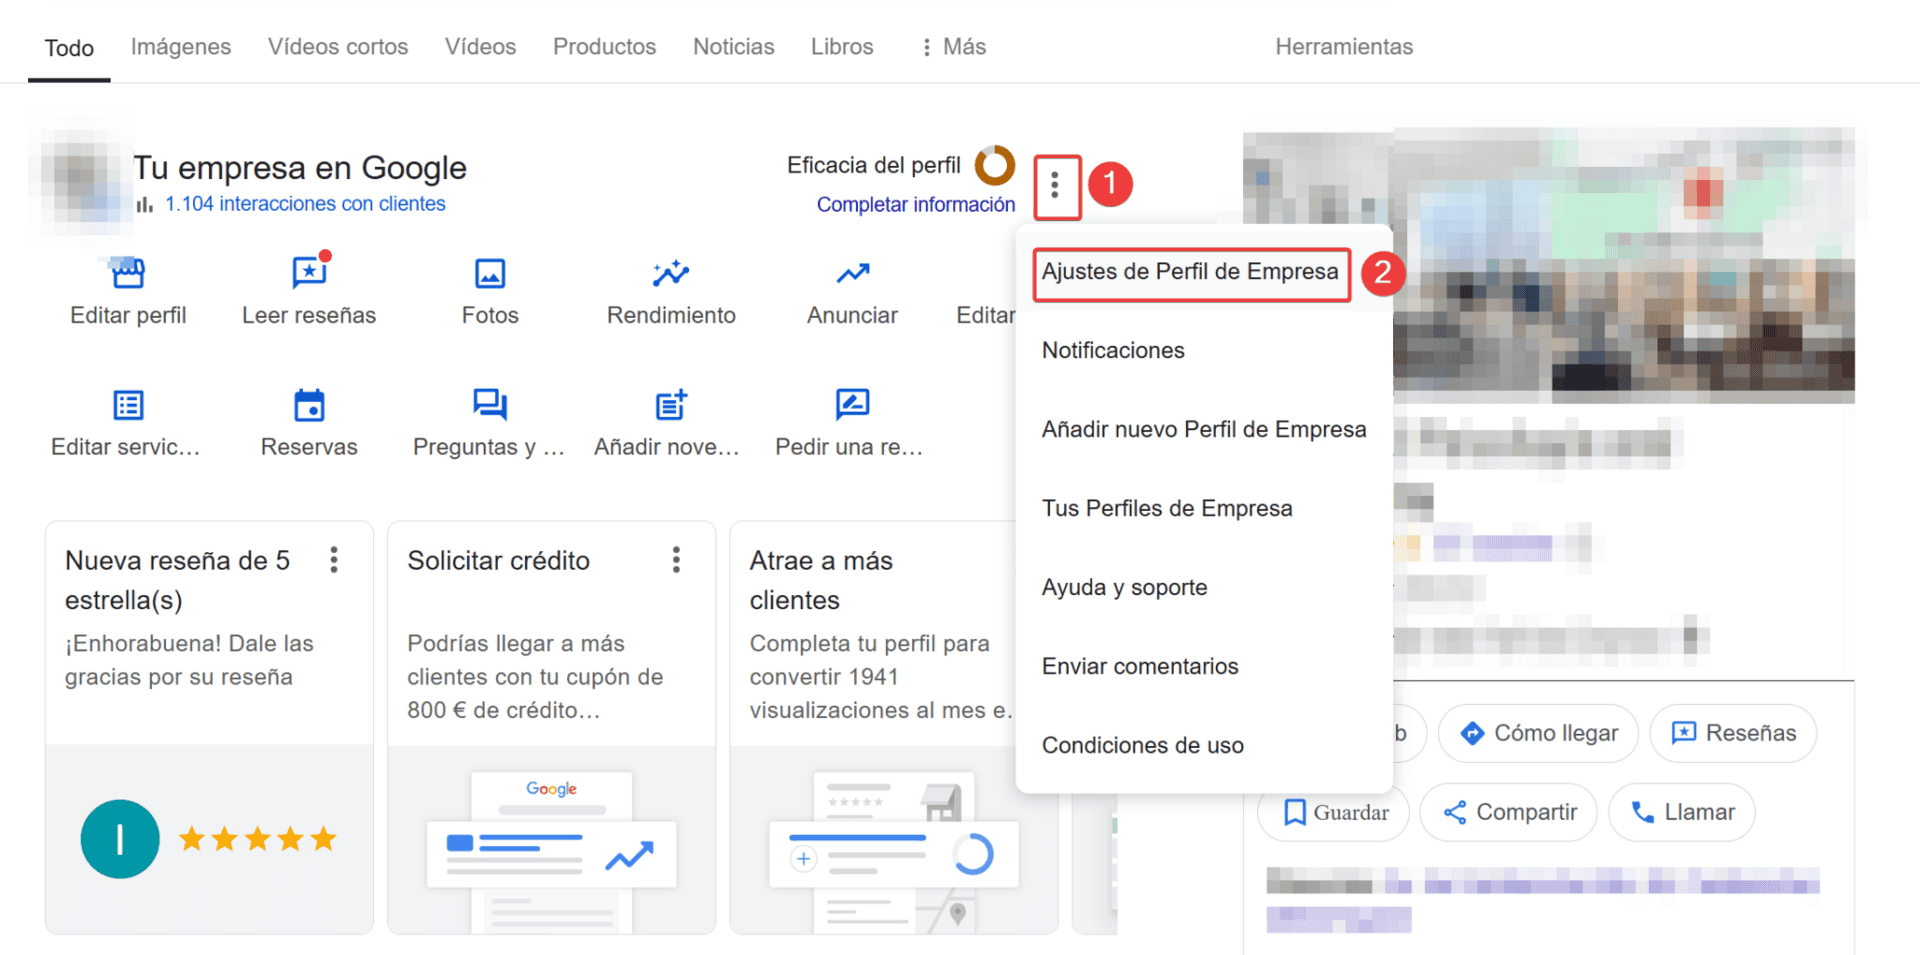Select the Preguntas y respuestas icon

tap(489, 405)
